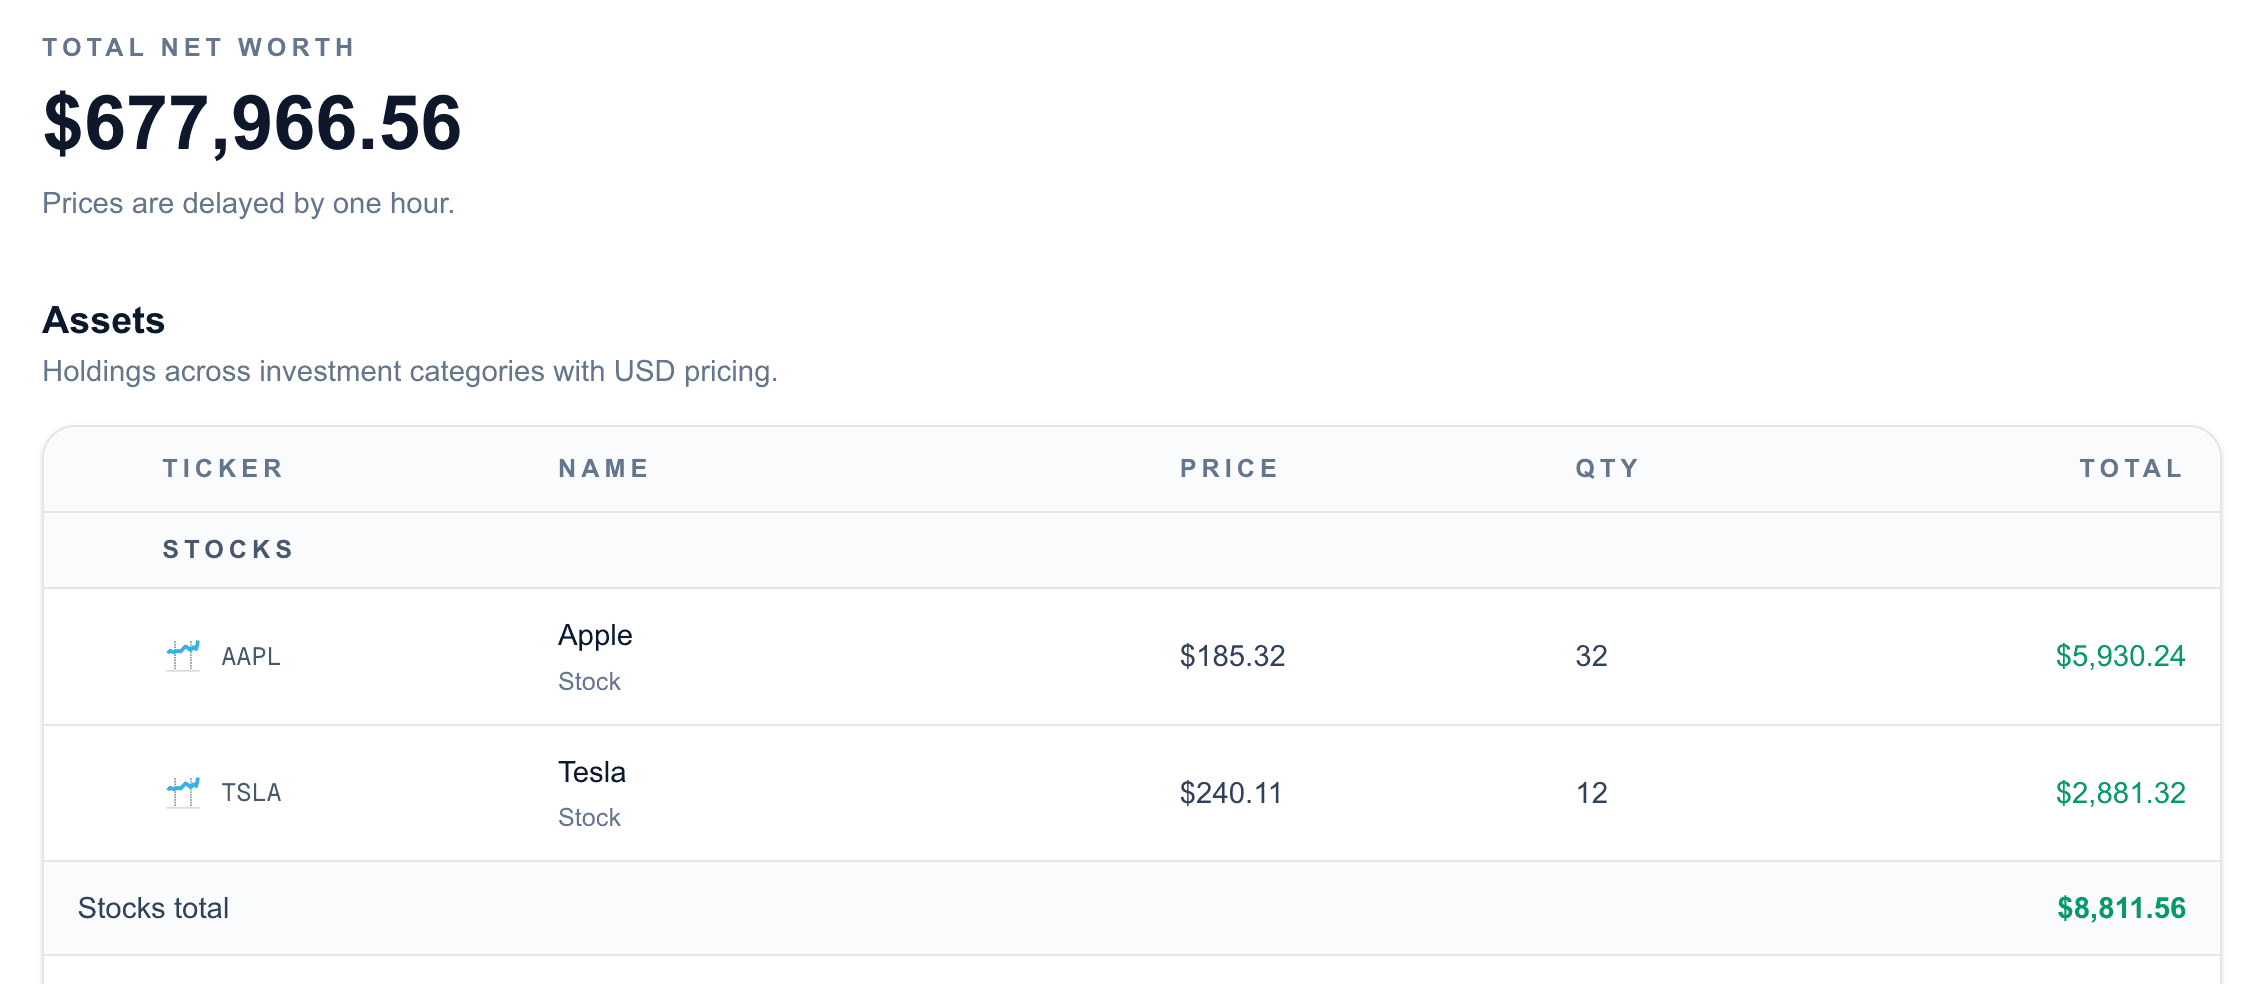Screen dimensions: 2264x984
Task: Sort by the QTY column header
Action: click(x=1605, y=468)
